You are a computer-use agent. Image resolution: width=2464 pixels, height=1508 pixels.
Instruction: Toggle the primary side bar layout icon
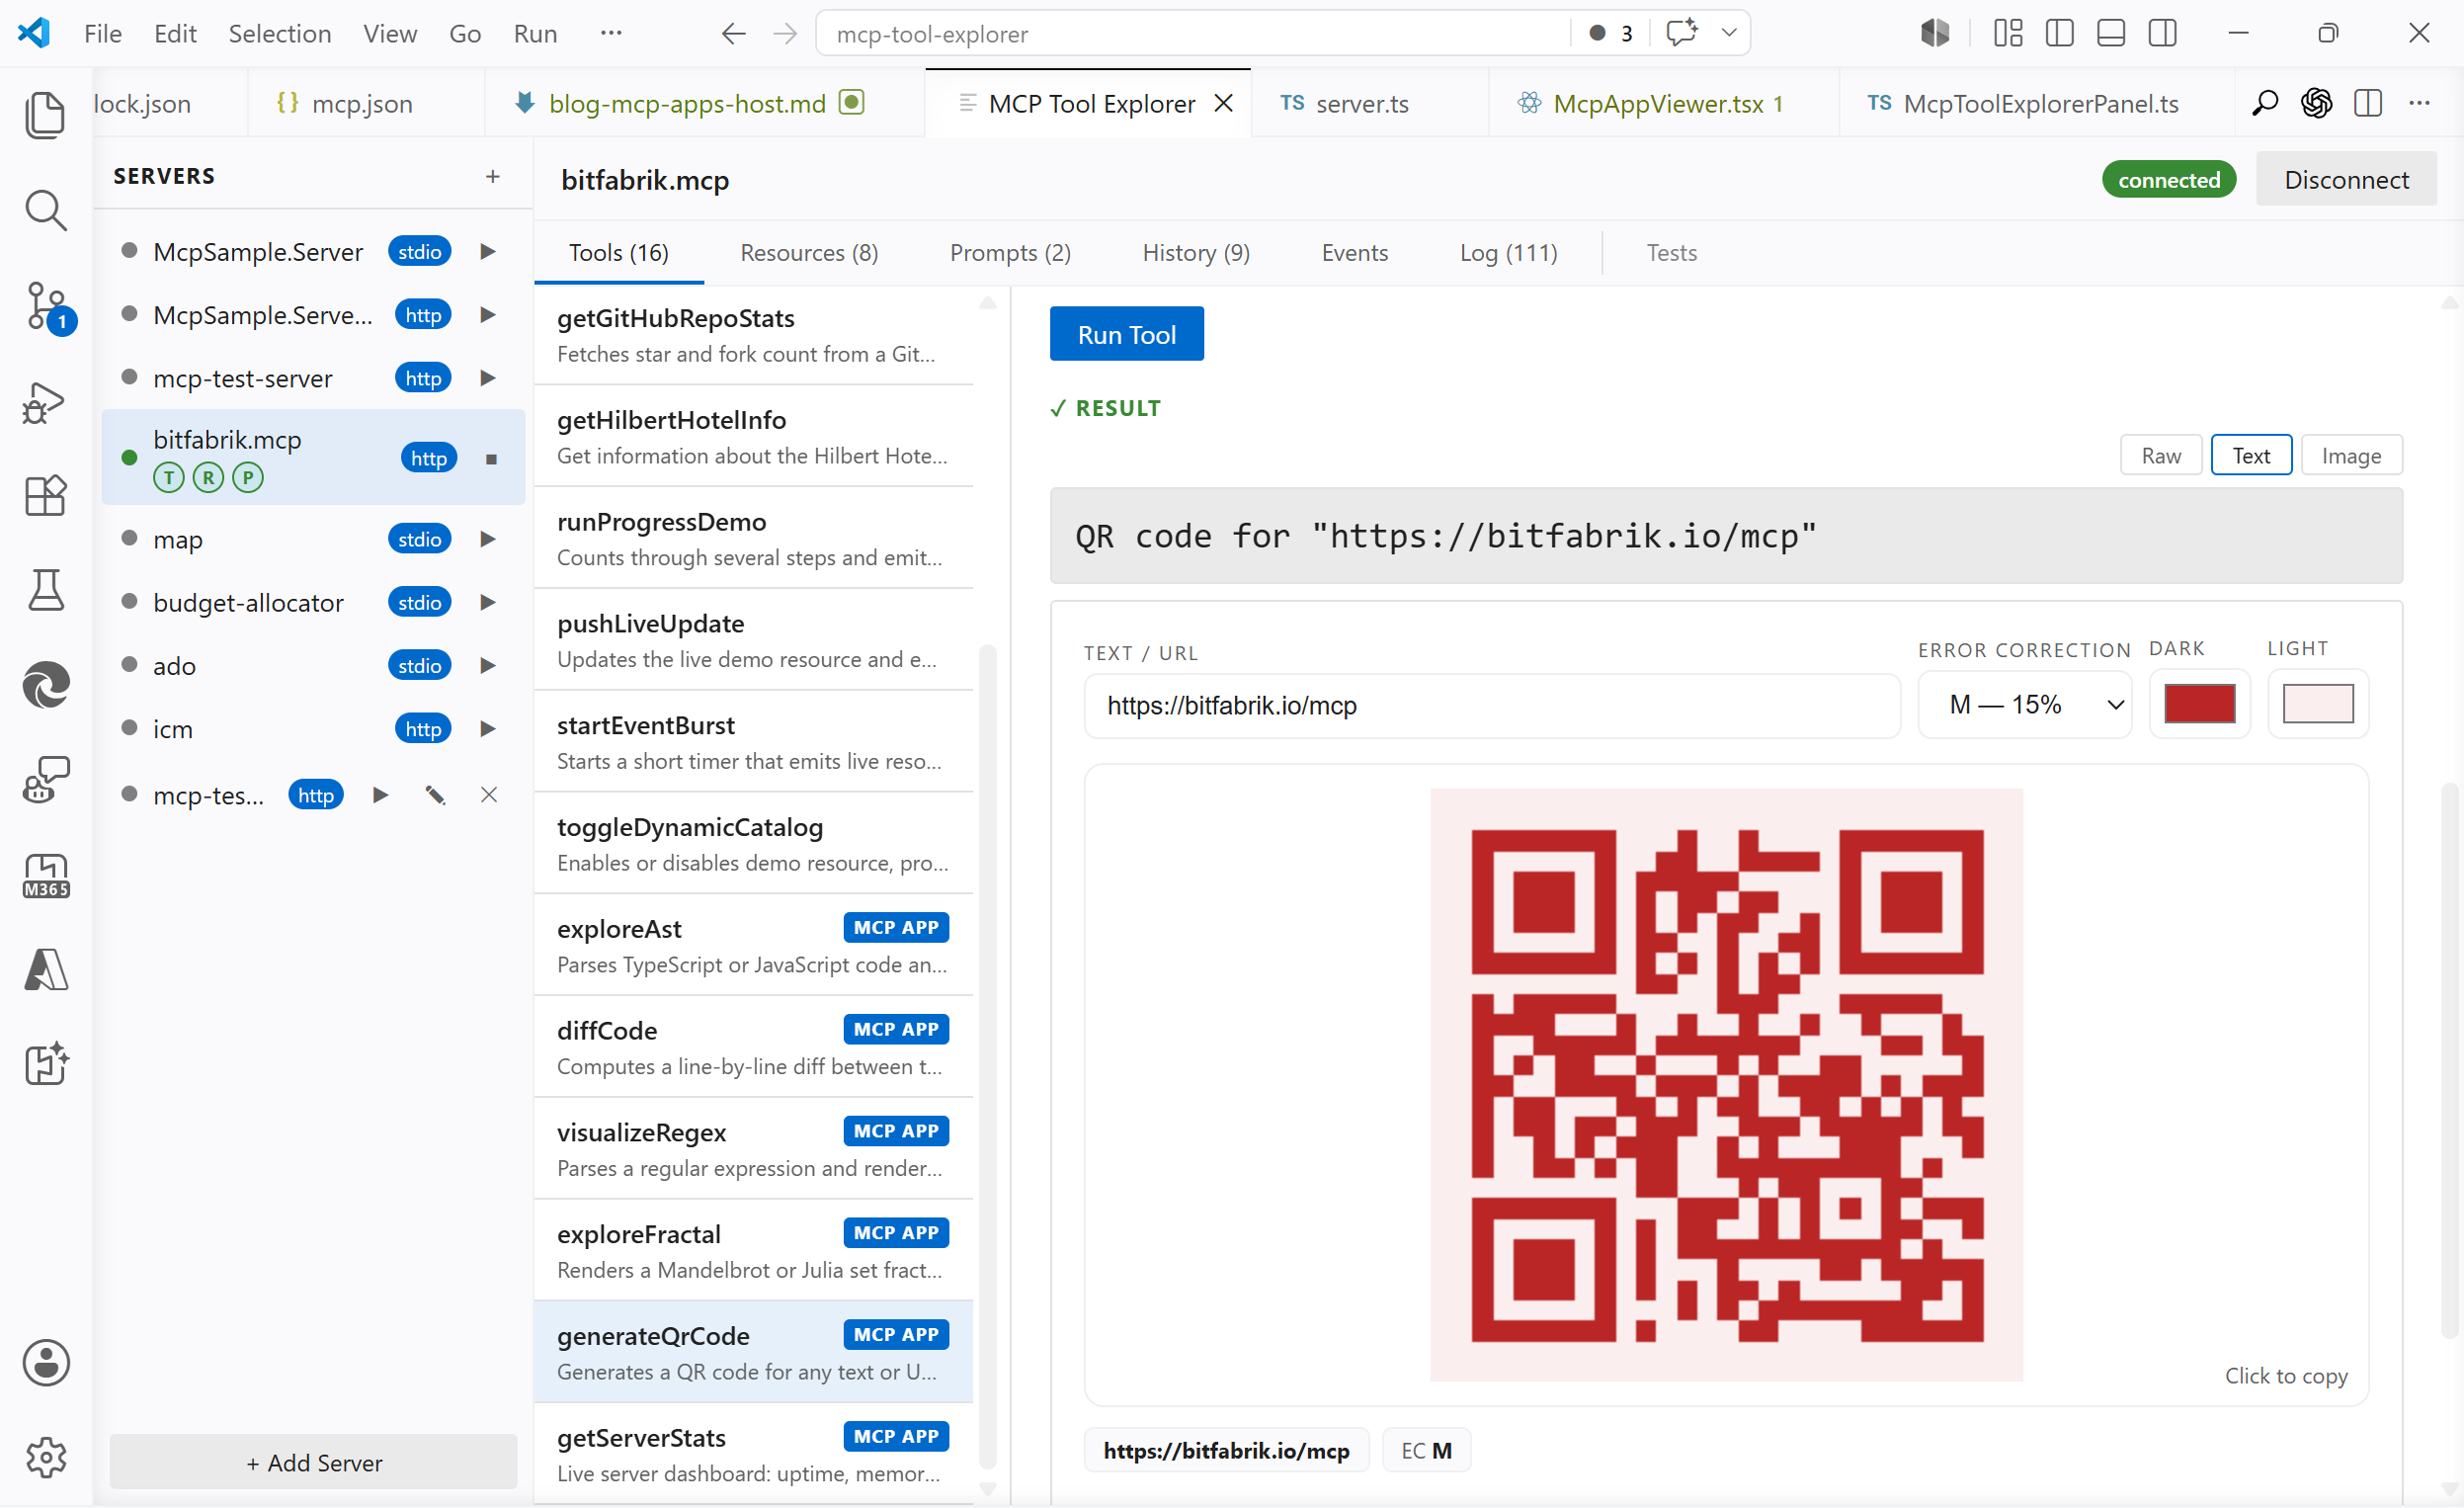[x=2060, y=33]
